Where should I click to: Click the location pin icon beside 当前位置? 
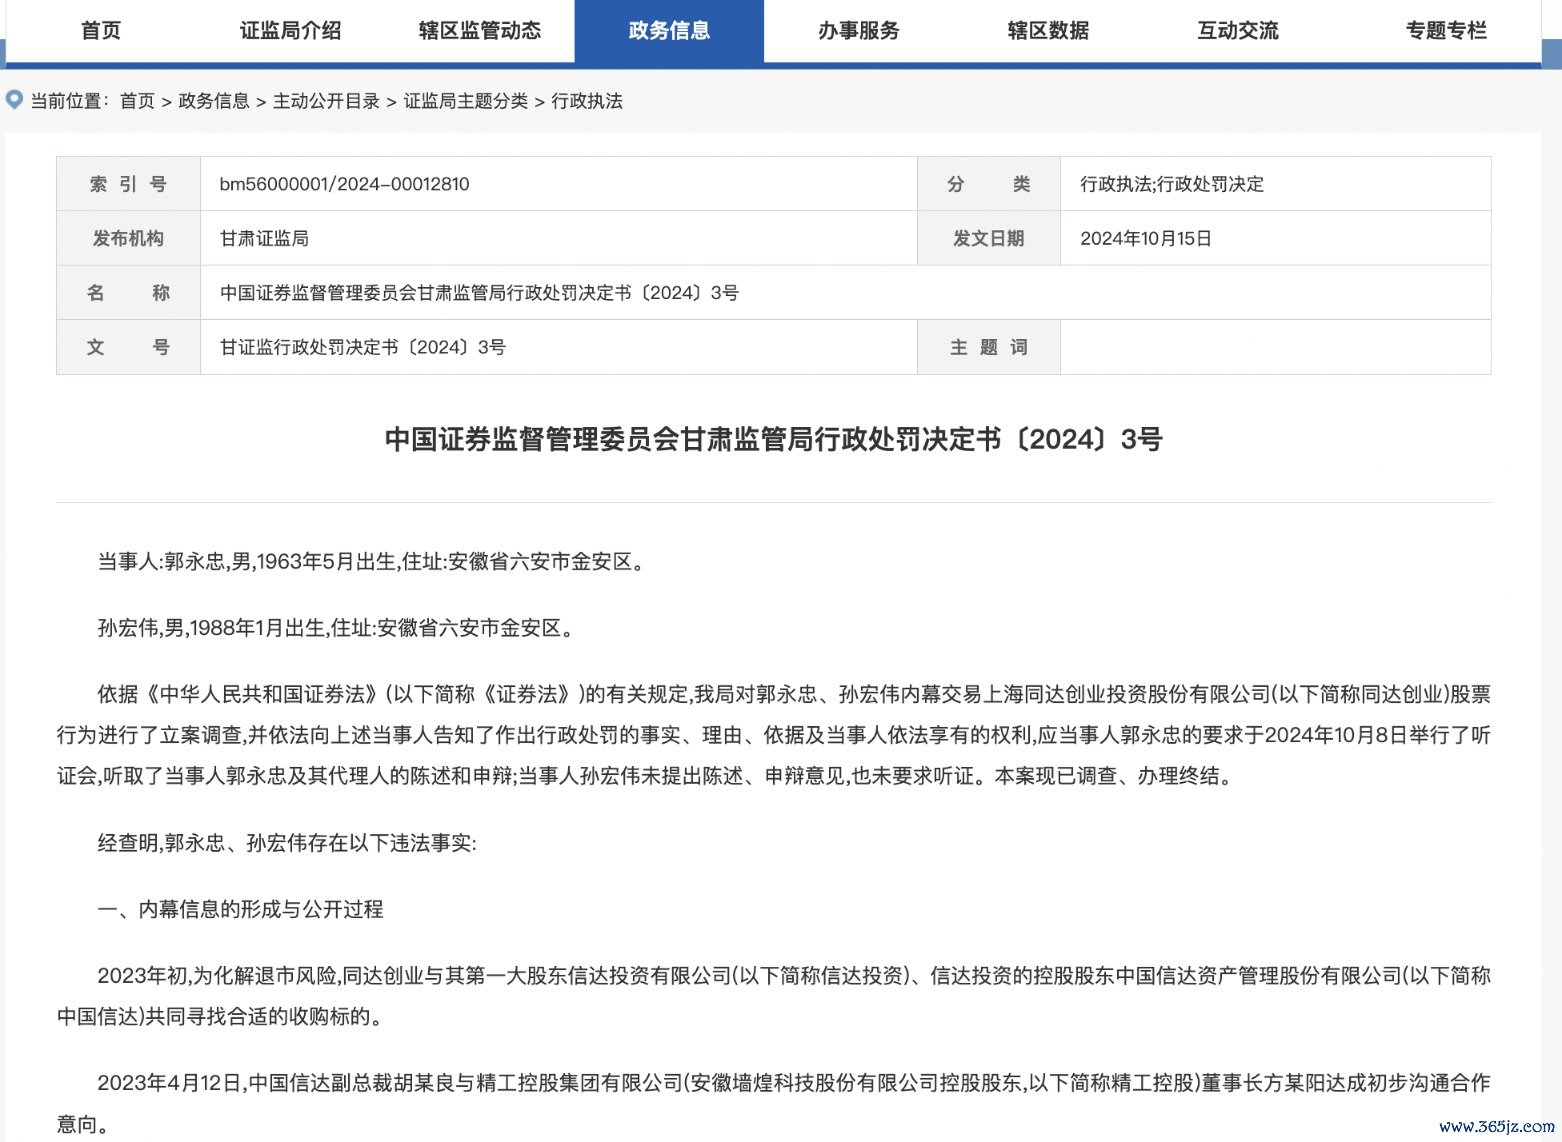click(x=14, y=100)
